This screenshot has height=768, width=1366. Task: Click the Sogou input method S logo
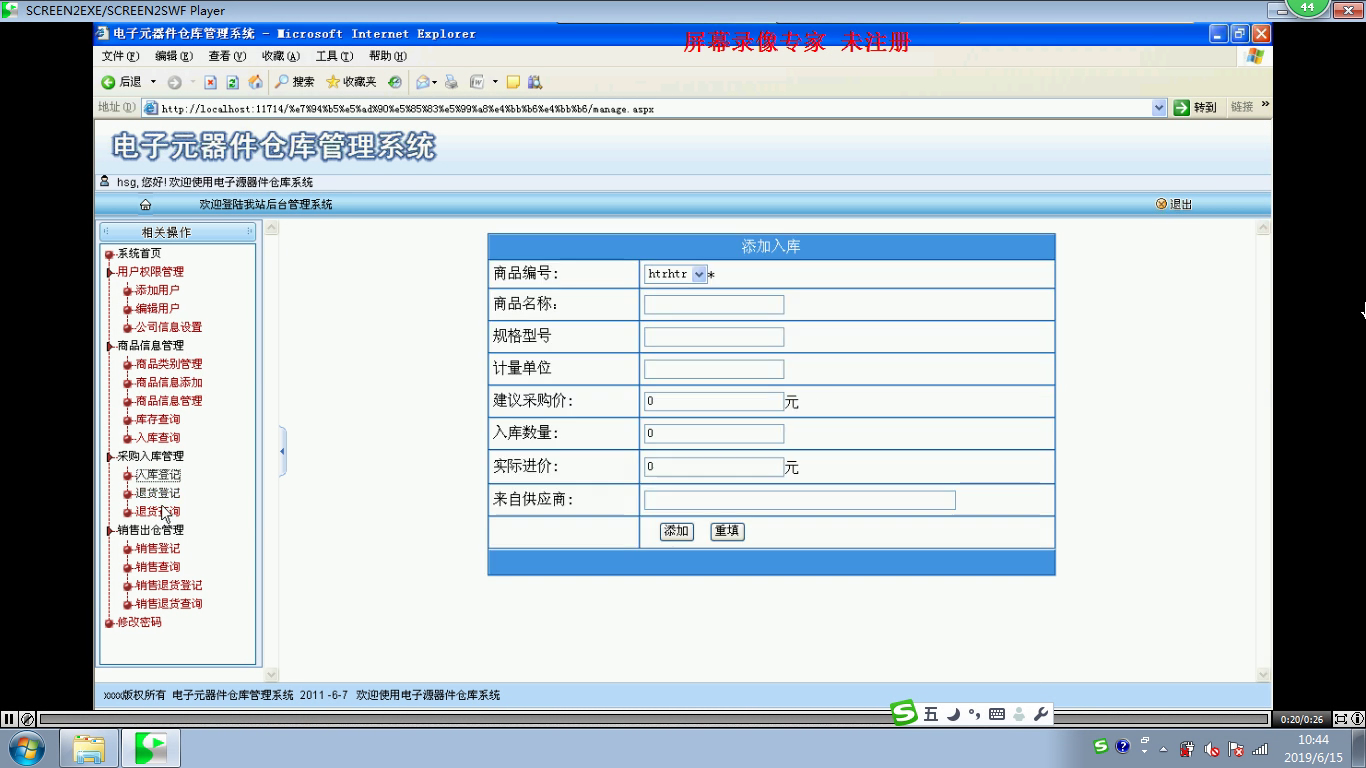[x=904, y=713]
